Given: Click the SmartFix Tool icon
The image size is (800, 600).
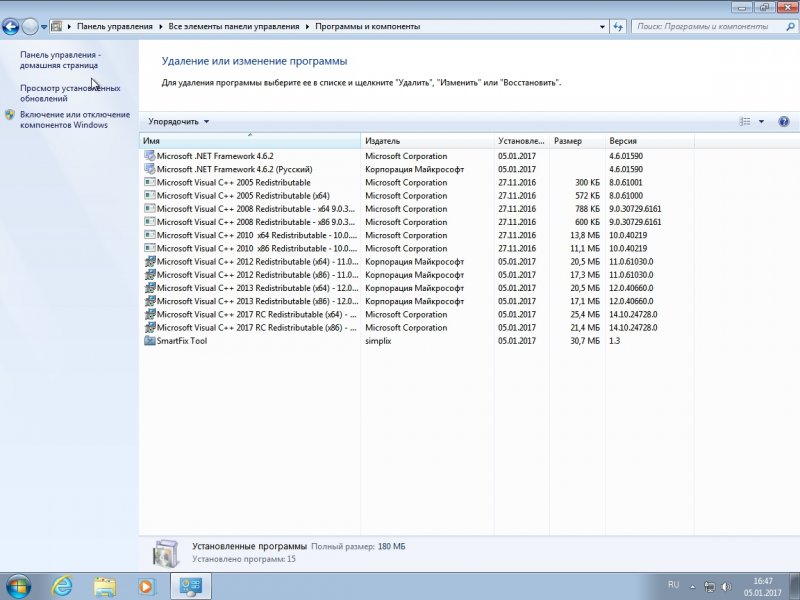Looking at the screenshot, I should pyautogui.click(x=149, y=341).
